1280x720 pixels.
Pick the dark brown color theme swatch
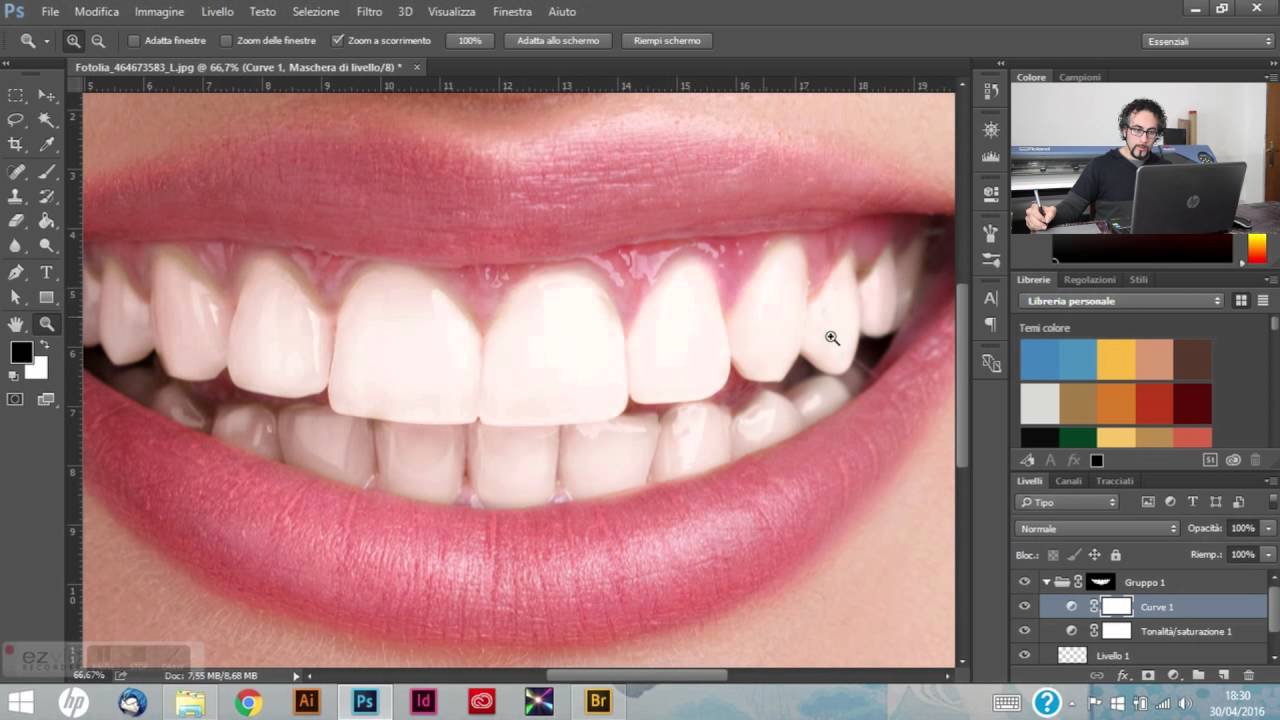[x=1192, y=360]
